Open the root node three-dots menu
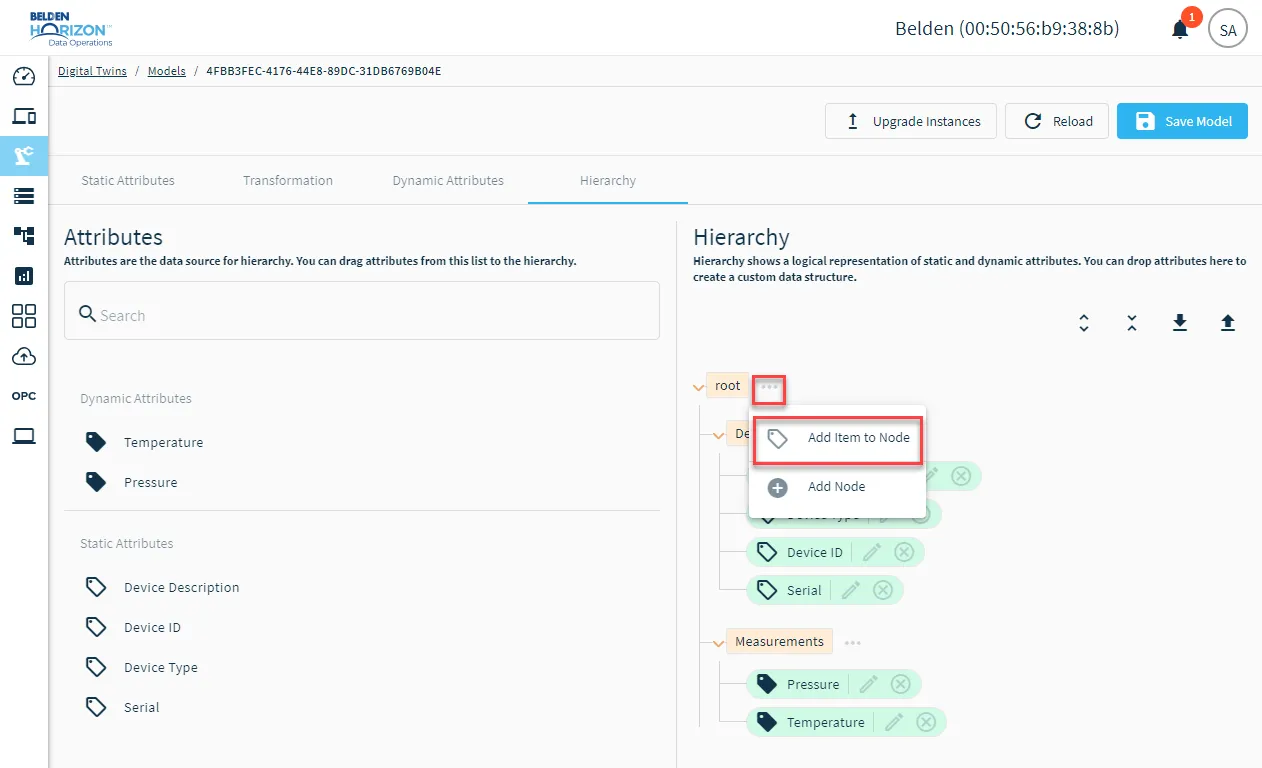The image size is (1262, 768). pyautogui.click(x=769, y=387)
